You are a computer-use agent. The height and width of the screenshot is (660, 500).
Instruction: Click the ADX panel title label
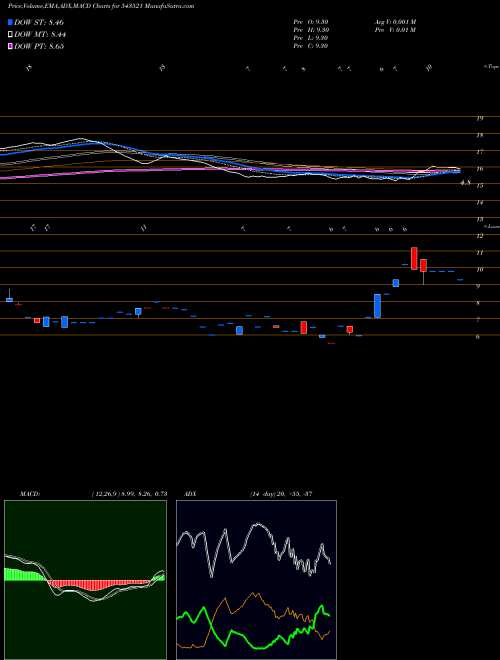190,494
